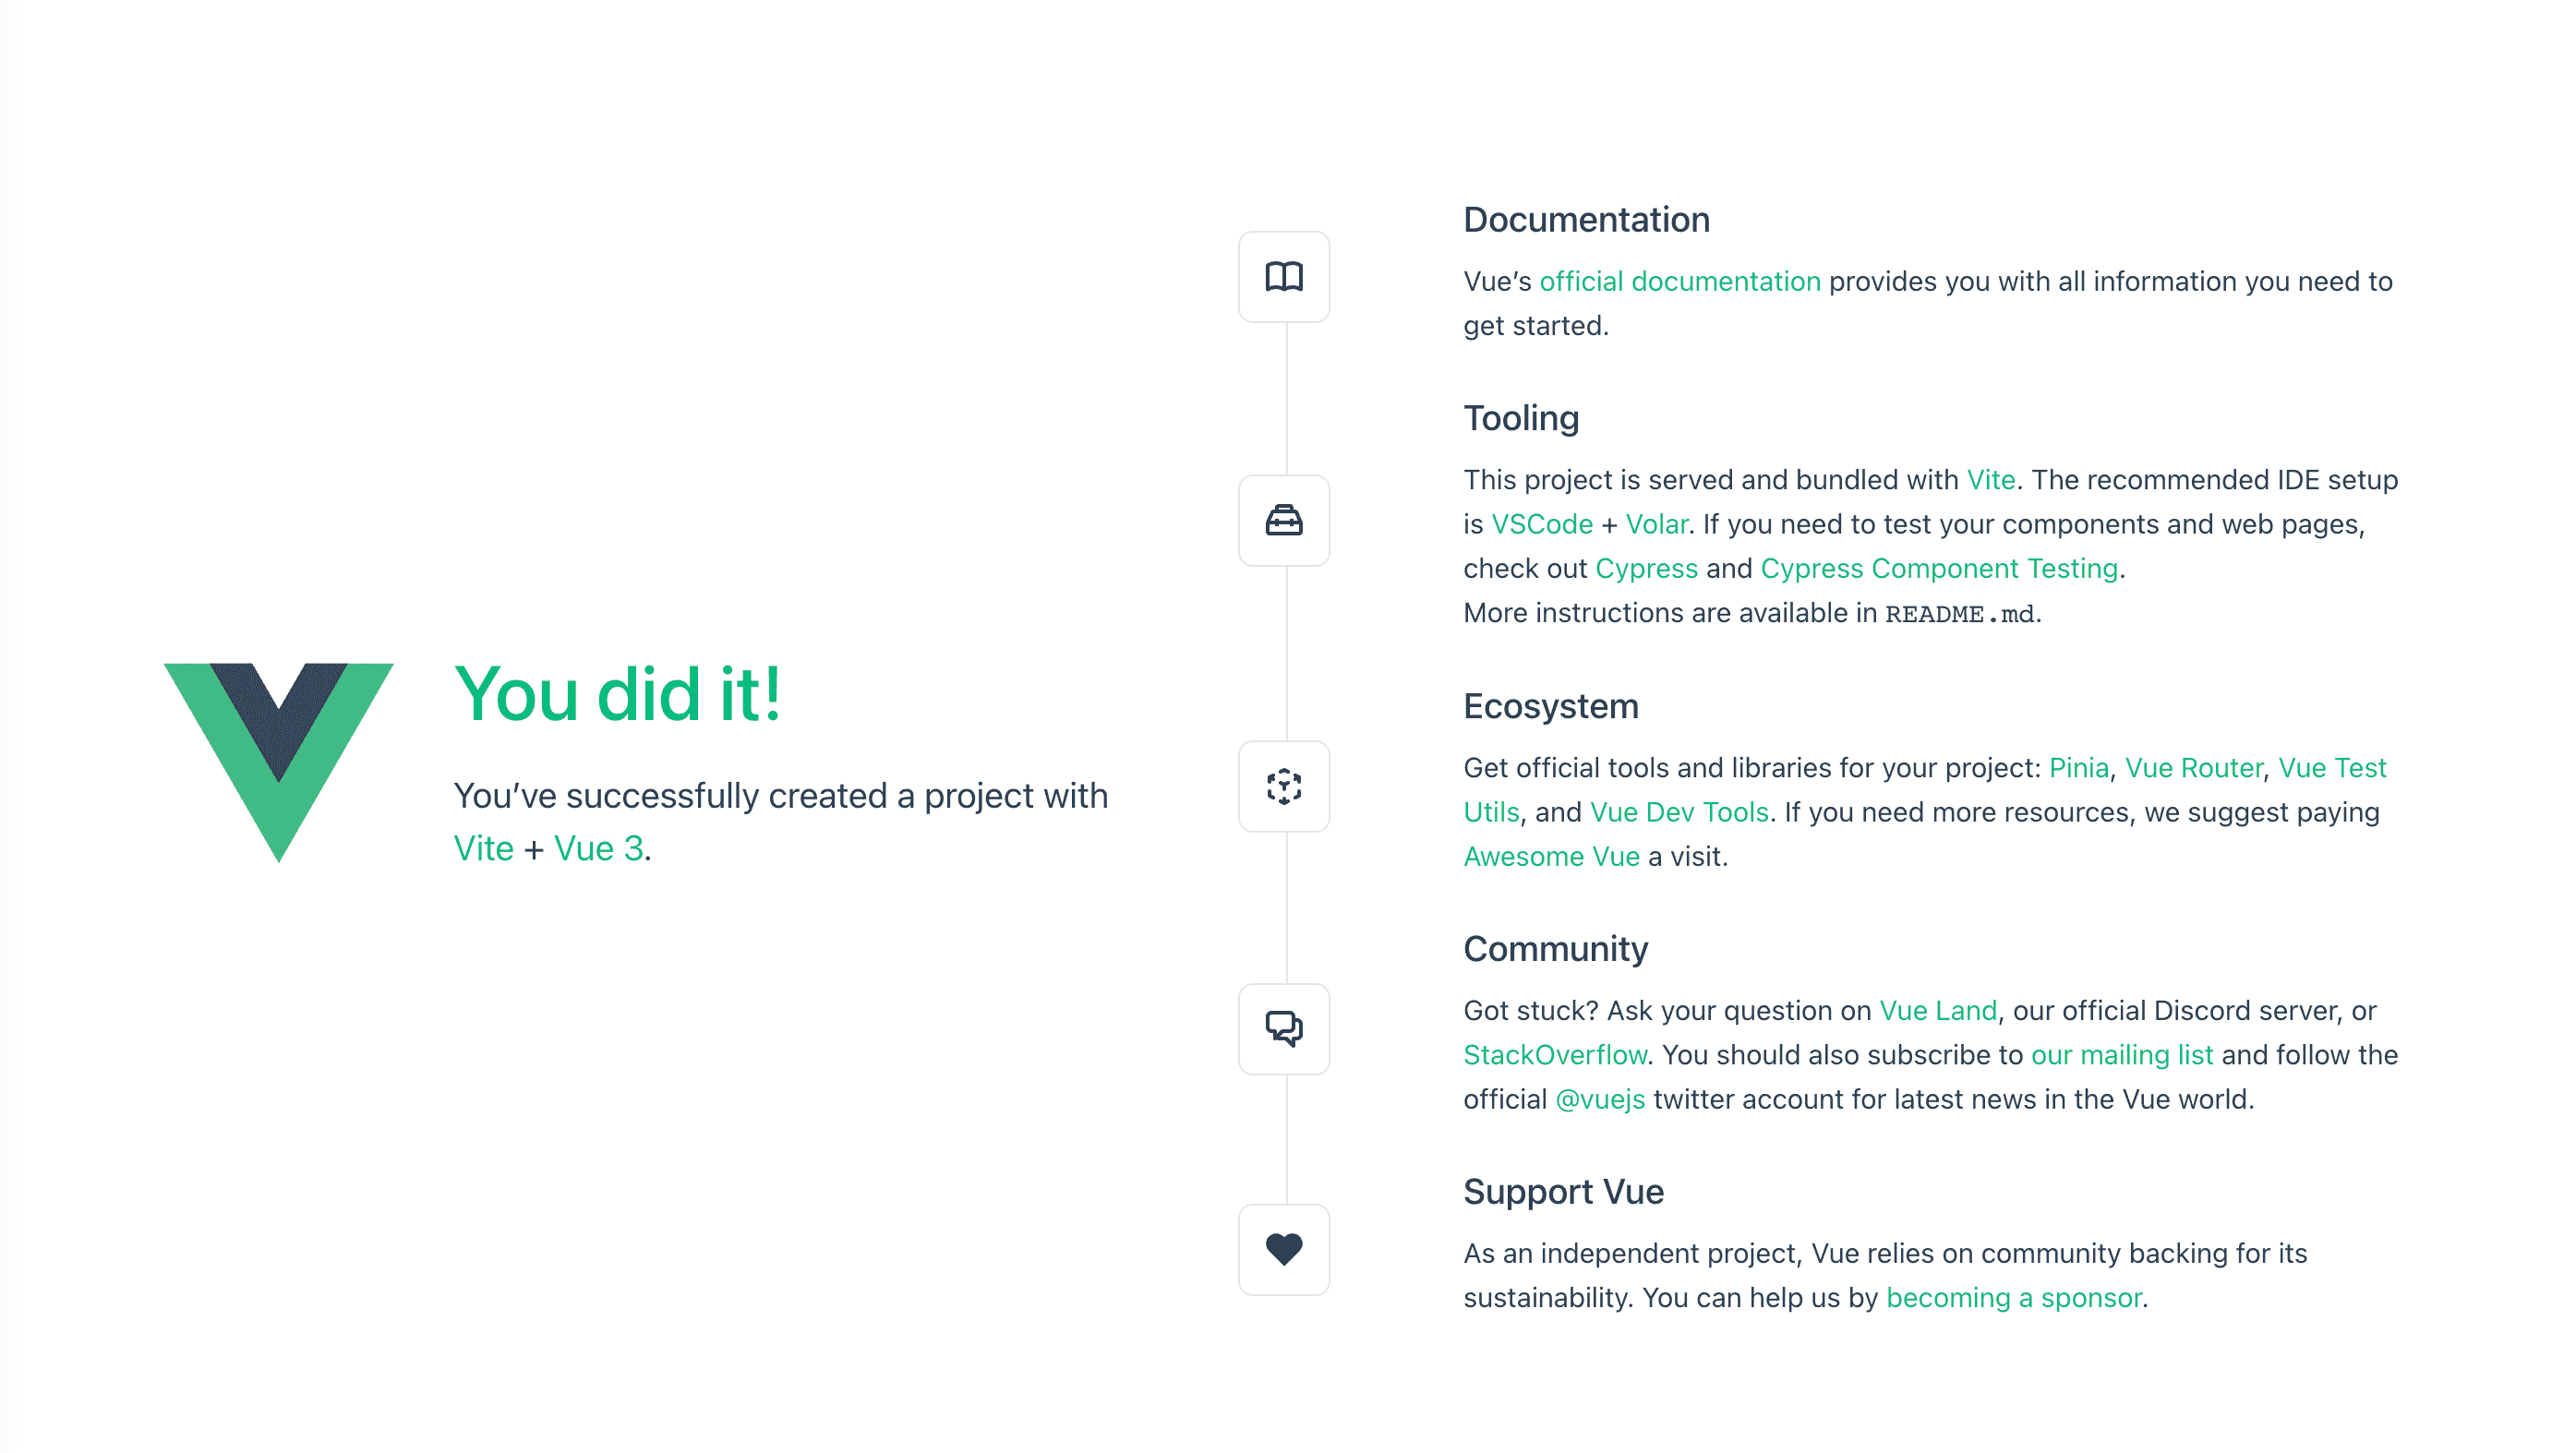Click the Support Vue heart icon
This screenshot has height=1453, width=2576.
[x=1284, y=1250]
